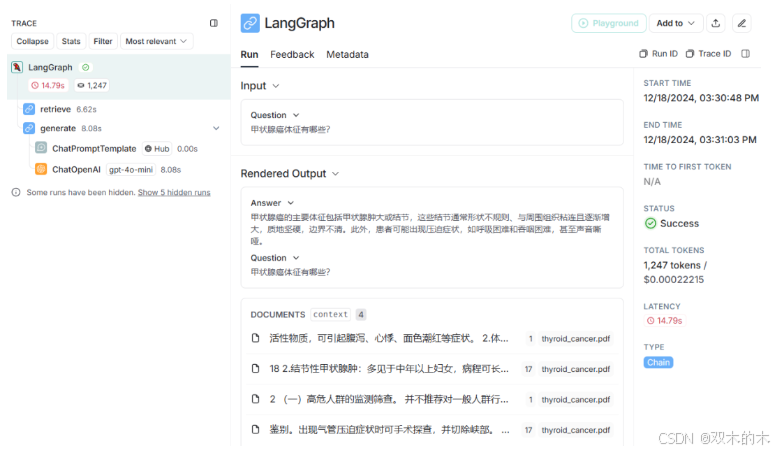Click the red 14.79s latency chip
777x452 pixels.
point(665,321)
